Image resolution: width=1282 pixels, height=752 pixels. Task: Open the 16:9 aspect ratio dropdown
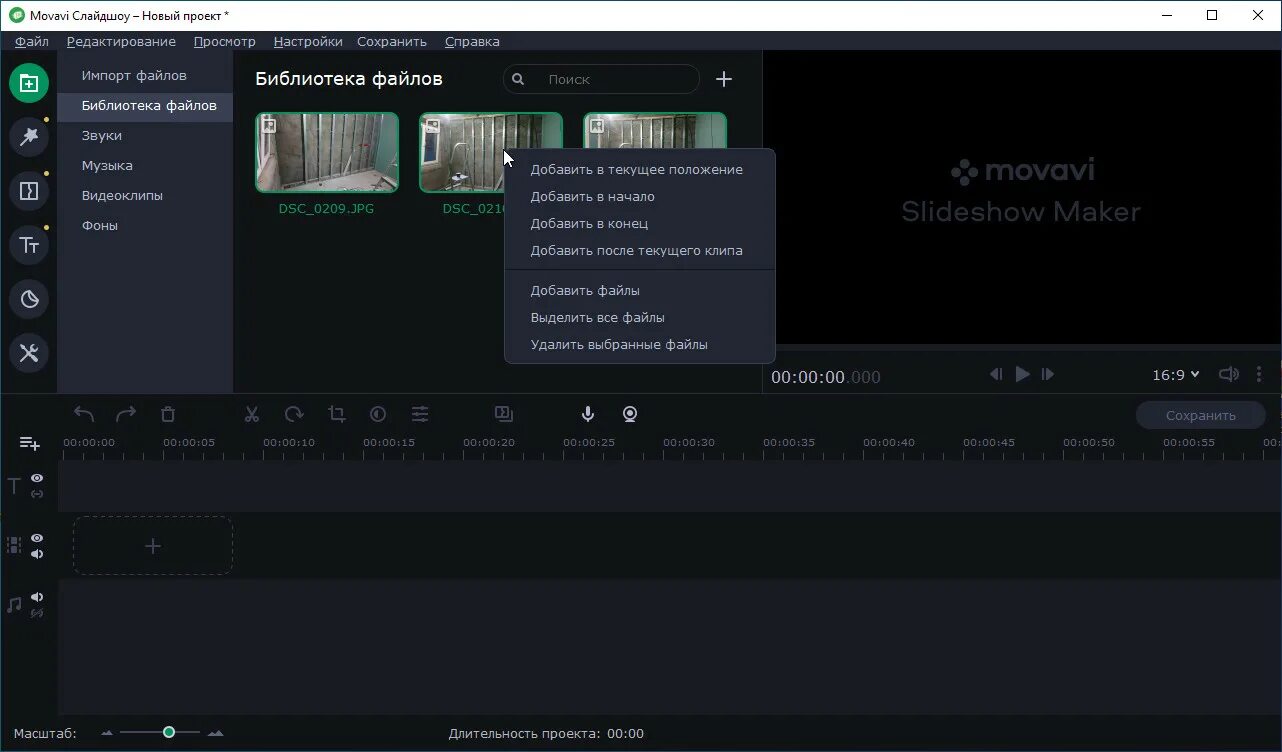click(1176, 375)
